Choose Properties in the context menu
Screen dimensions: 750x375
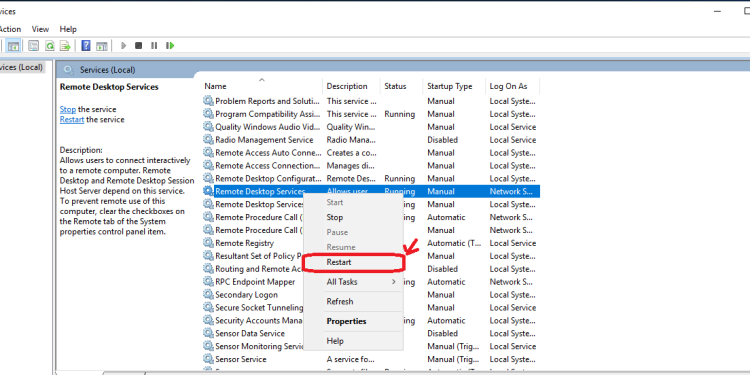point(353,321)
